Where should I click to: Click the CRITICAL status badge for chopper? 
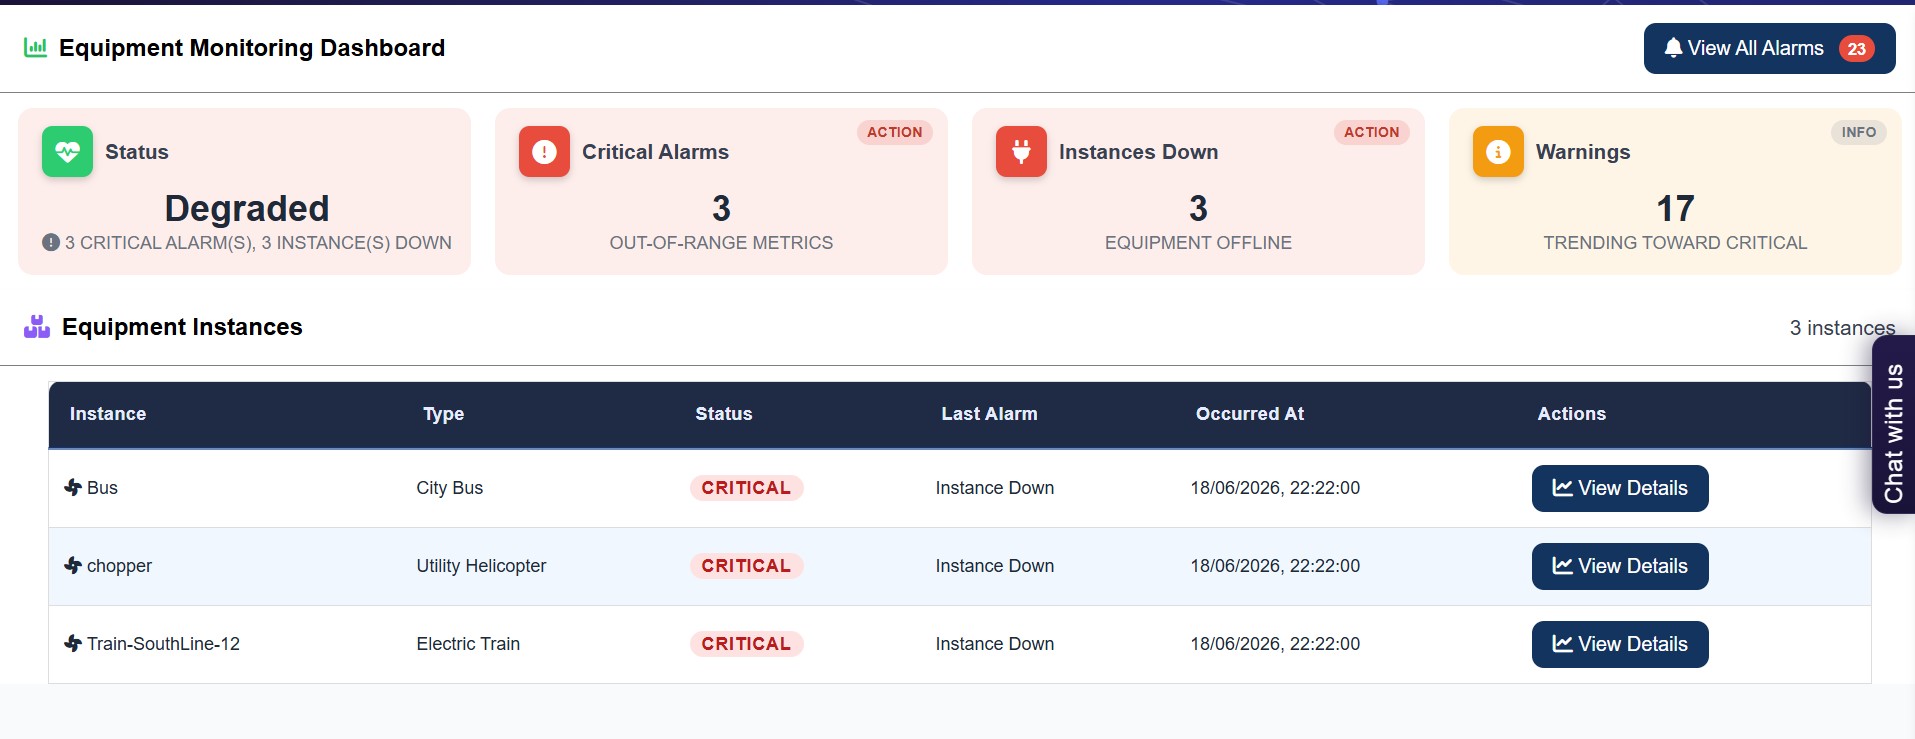(746, 566)
